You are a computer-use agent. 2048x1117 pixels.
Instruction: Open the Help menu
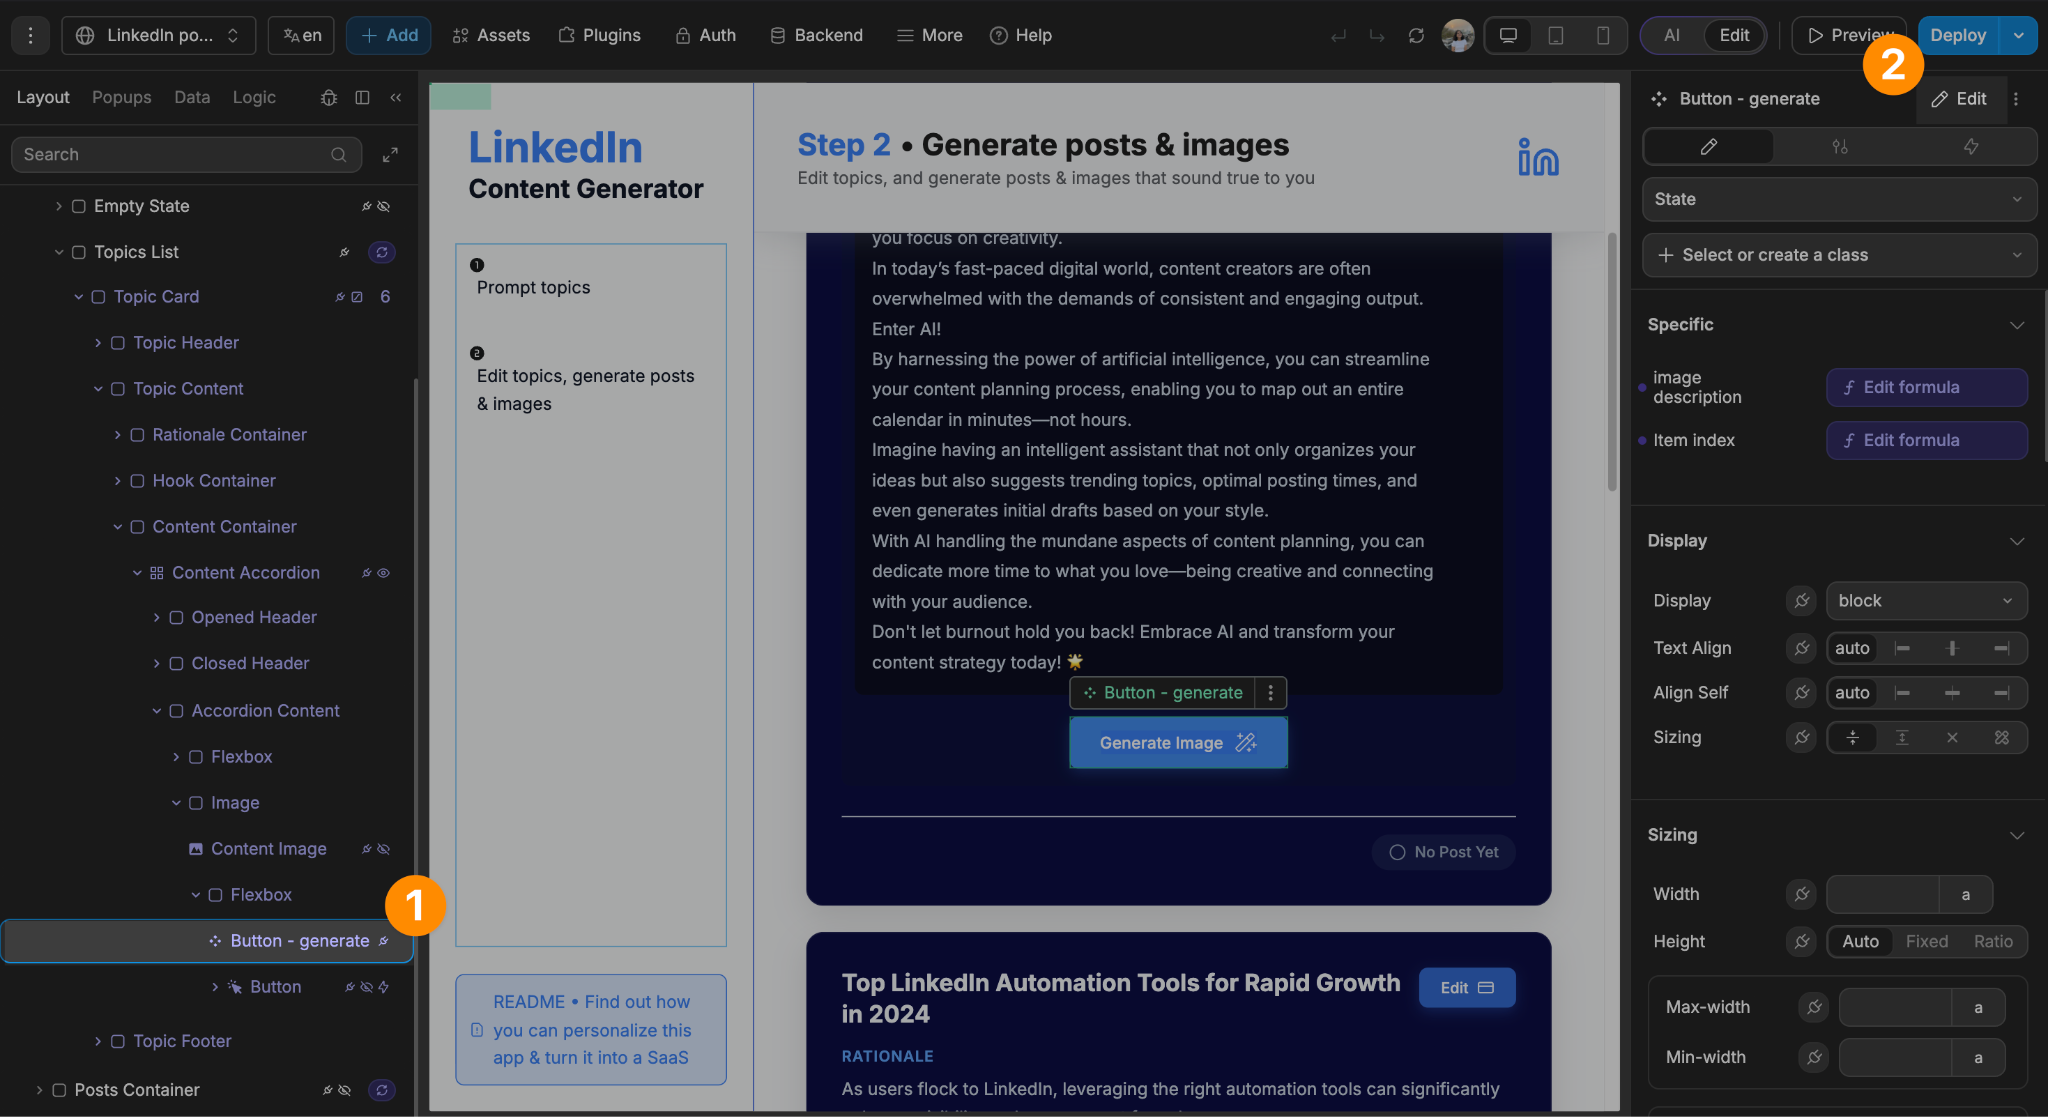[1021, 35]
